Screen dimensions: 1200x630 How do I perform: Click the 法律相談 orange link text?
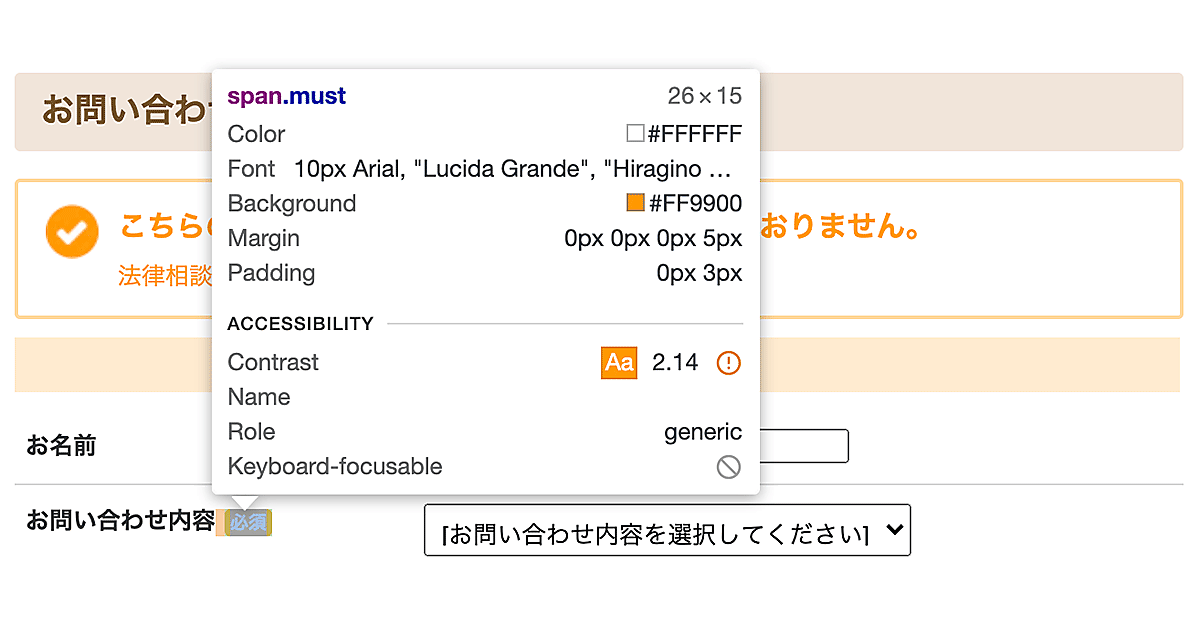[x=165, y=276]
